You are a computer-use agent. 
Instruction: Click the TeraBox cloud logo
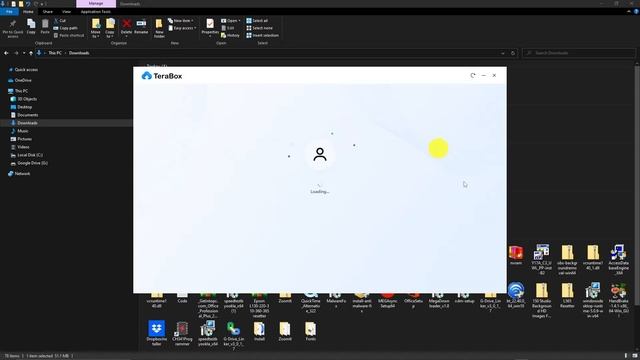tap(147, 76)
